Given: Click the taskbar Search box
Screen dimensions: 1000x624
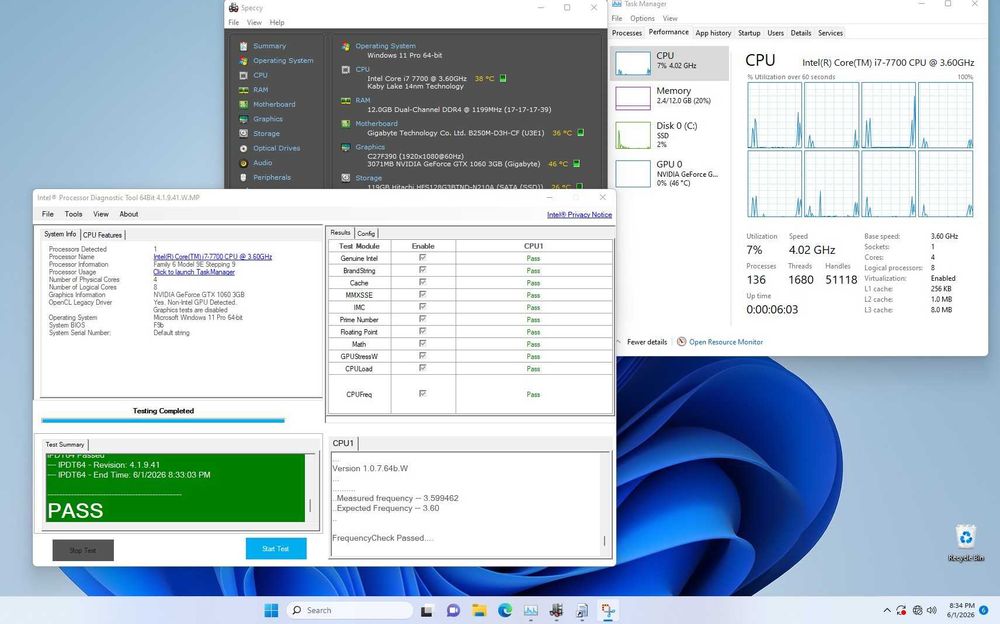Looking at the screenshot, I should coord(348,611).
